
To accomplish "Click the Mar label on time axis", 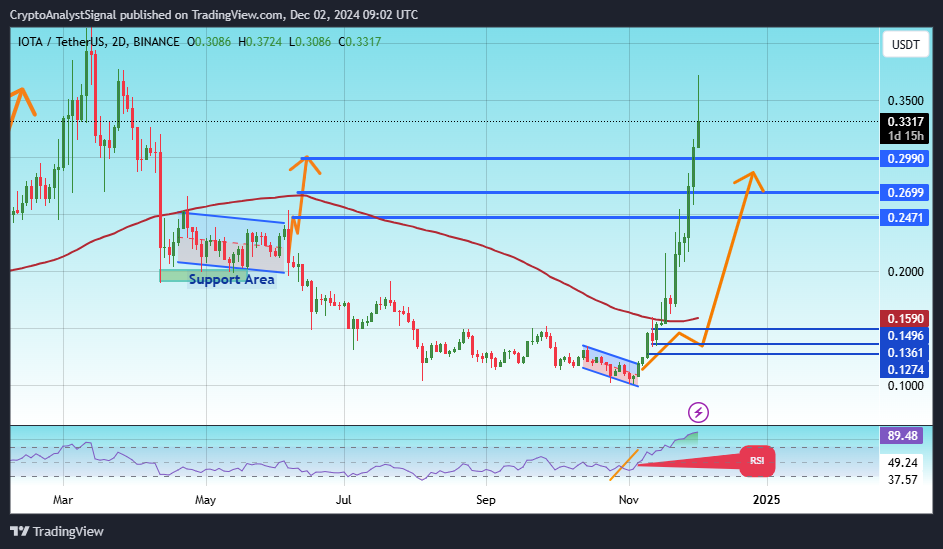I will pyautogui.click(x=63, y=500).
